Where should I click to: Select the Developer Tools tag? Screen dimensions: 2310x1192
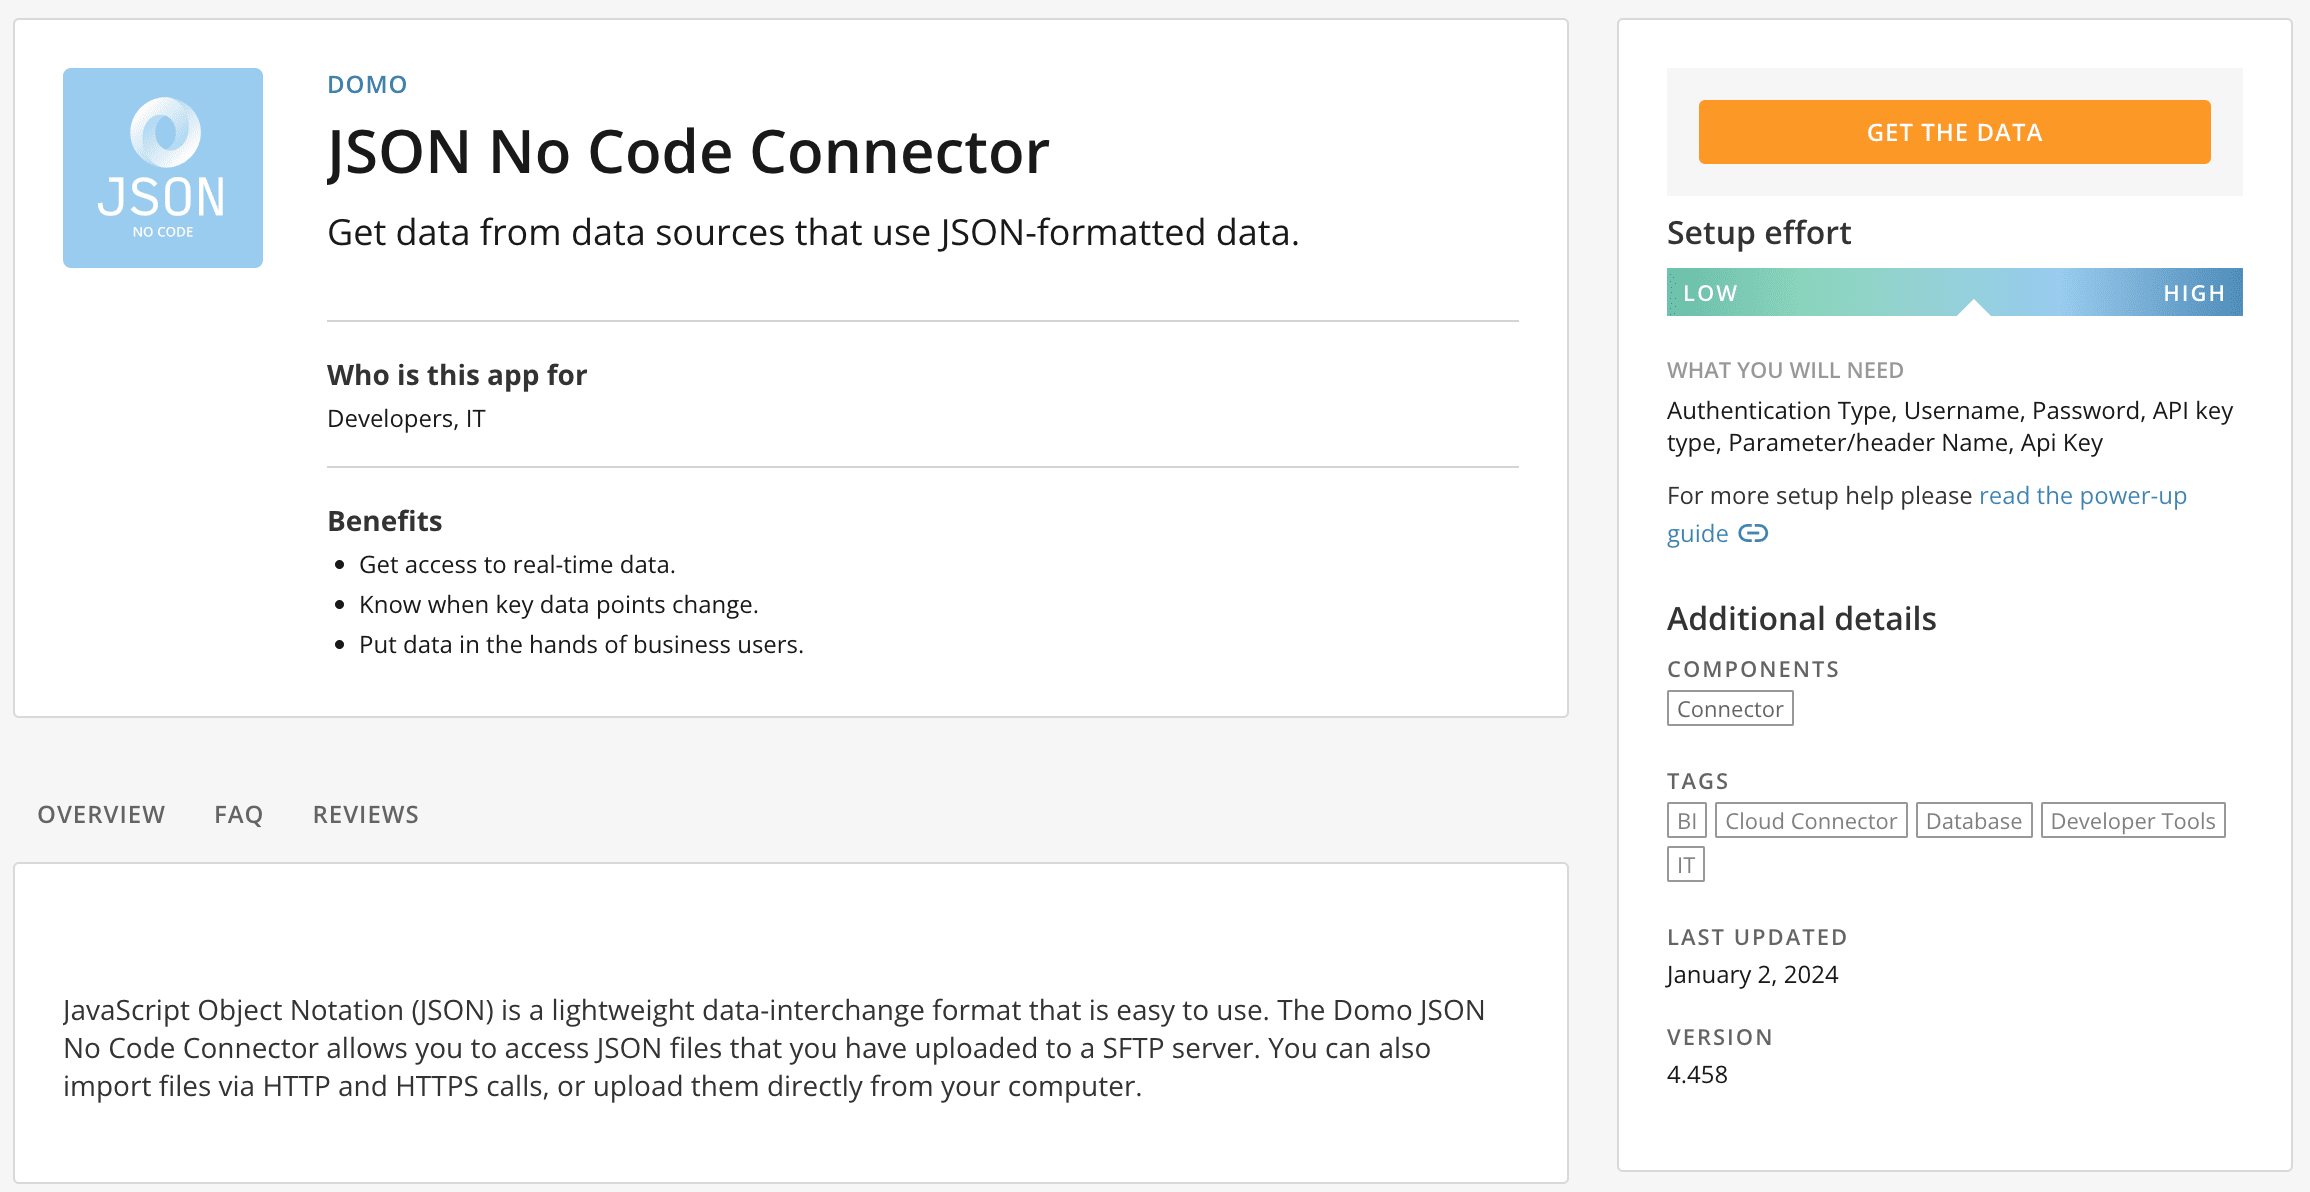pos(2133,821)
